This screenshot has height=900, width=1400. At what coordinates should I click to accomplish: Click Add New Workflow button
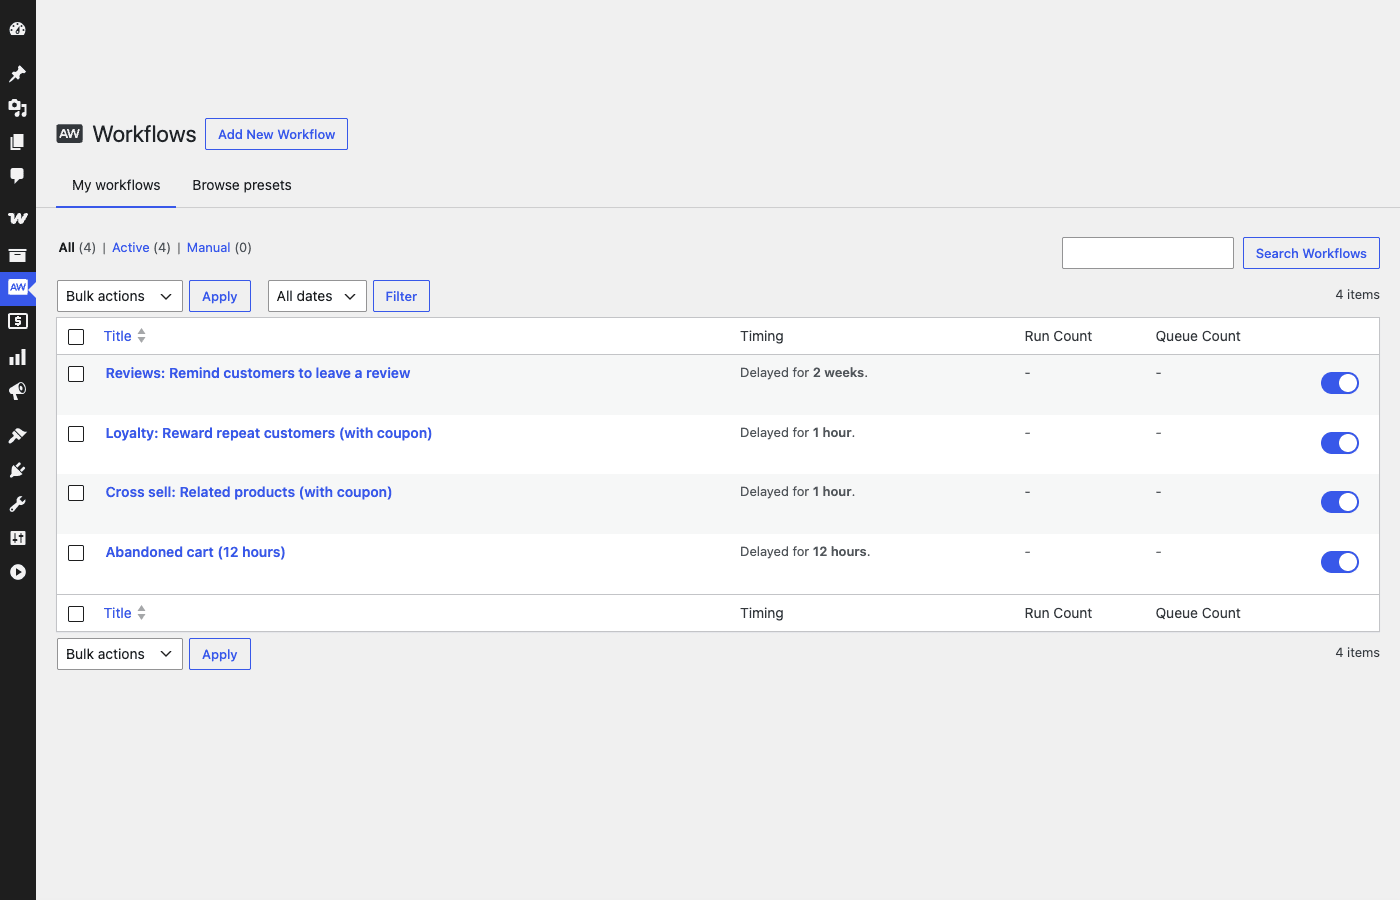coord(277,134)
